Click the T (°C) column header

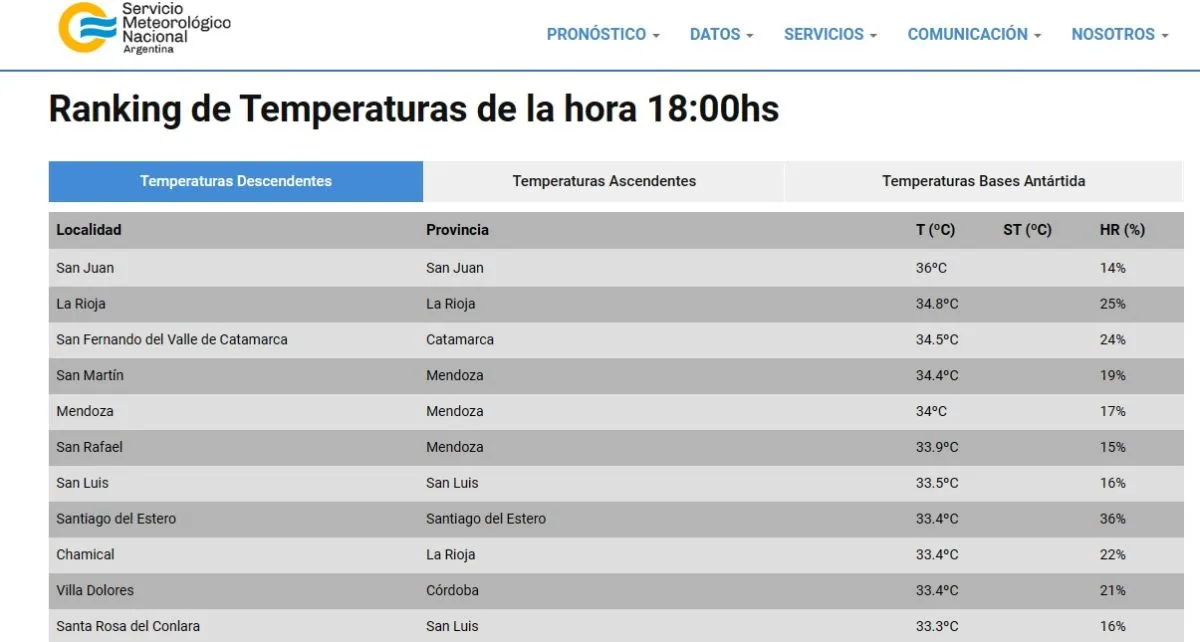click(935, 229)
